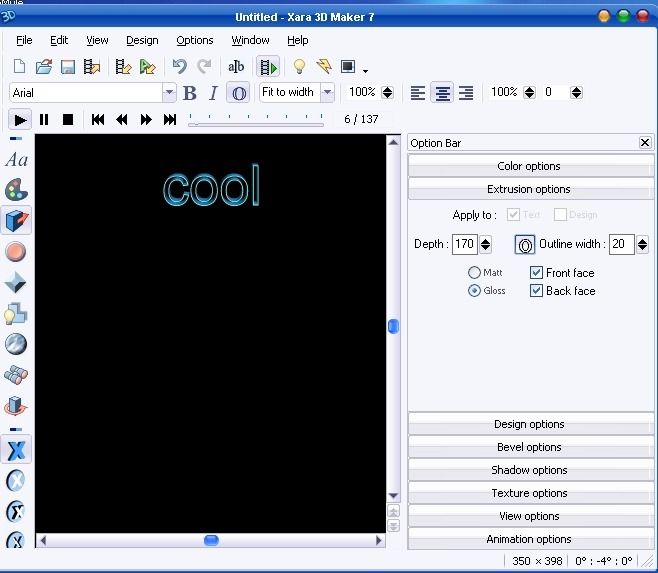Click the Import style icon

pyautogui.click(x=123, y=67)
